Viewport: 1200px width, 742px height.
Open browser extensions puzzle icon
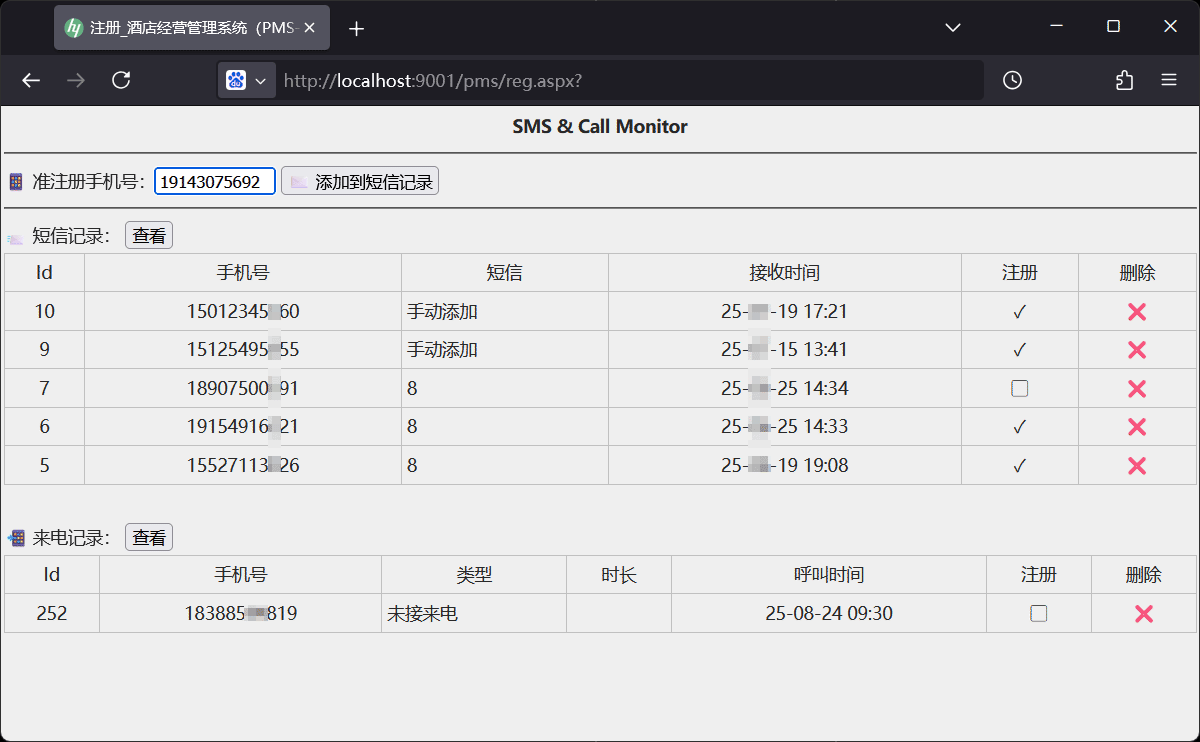tap(1124, 80)
